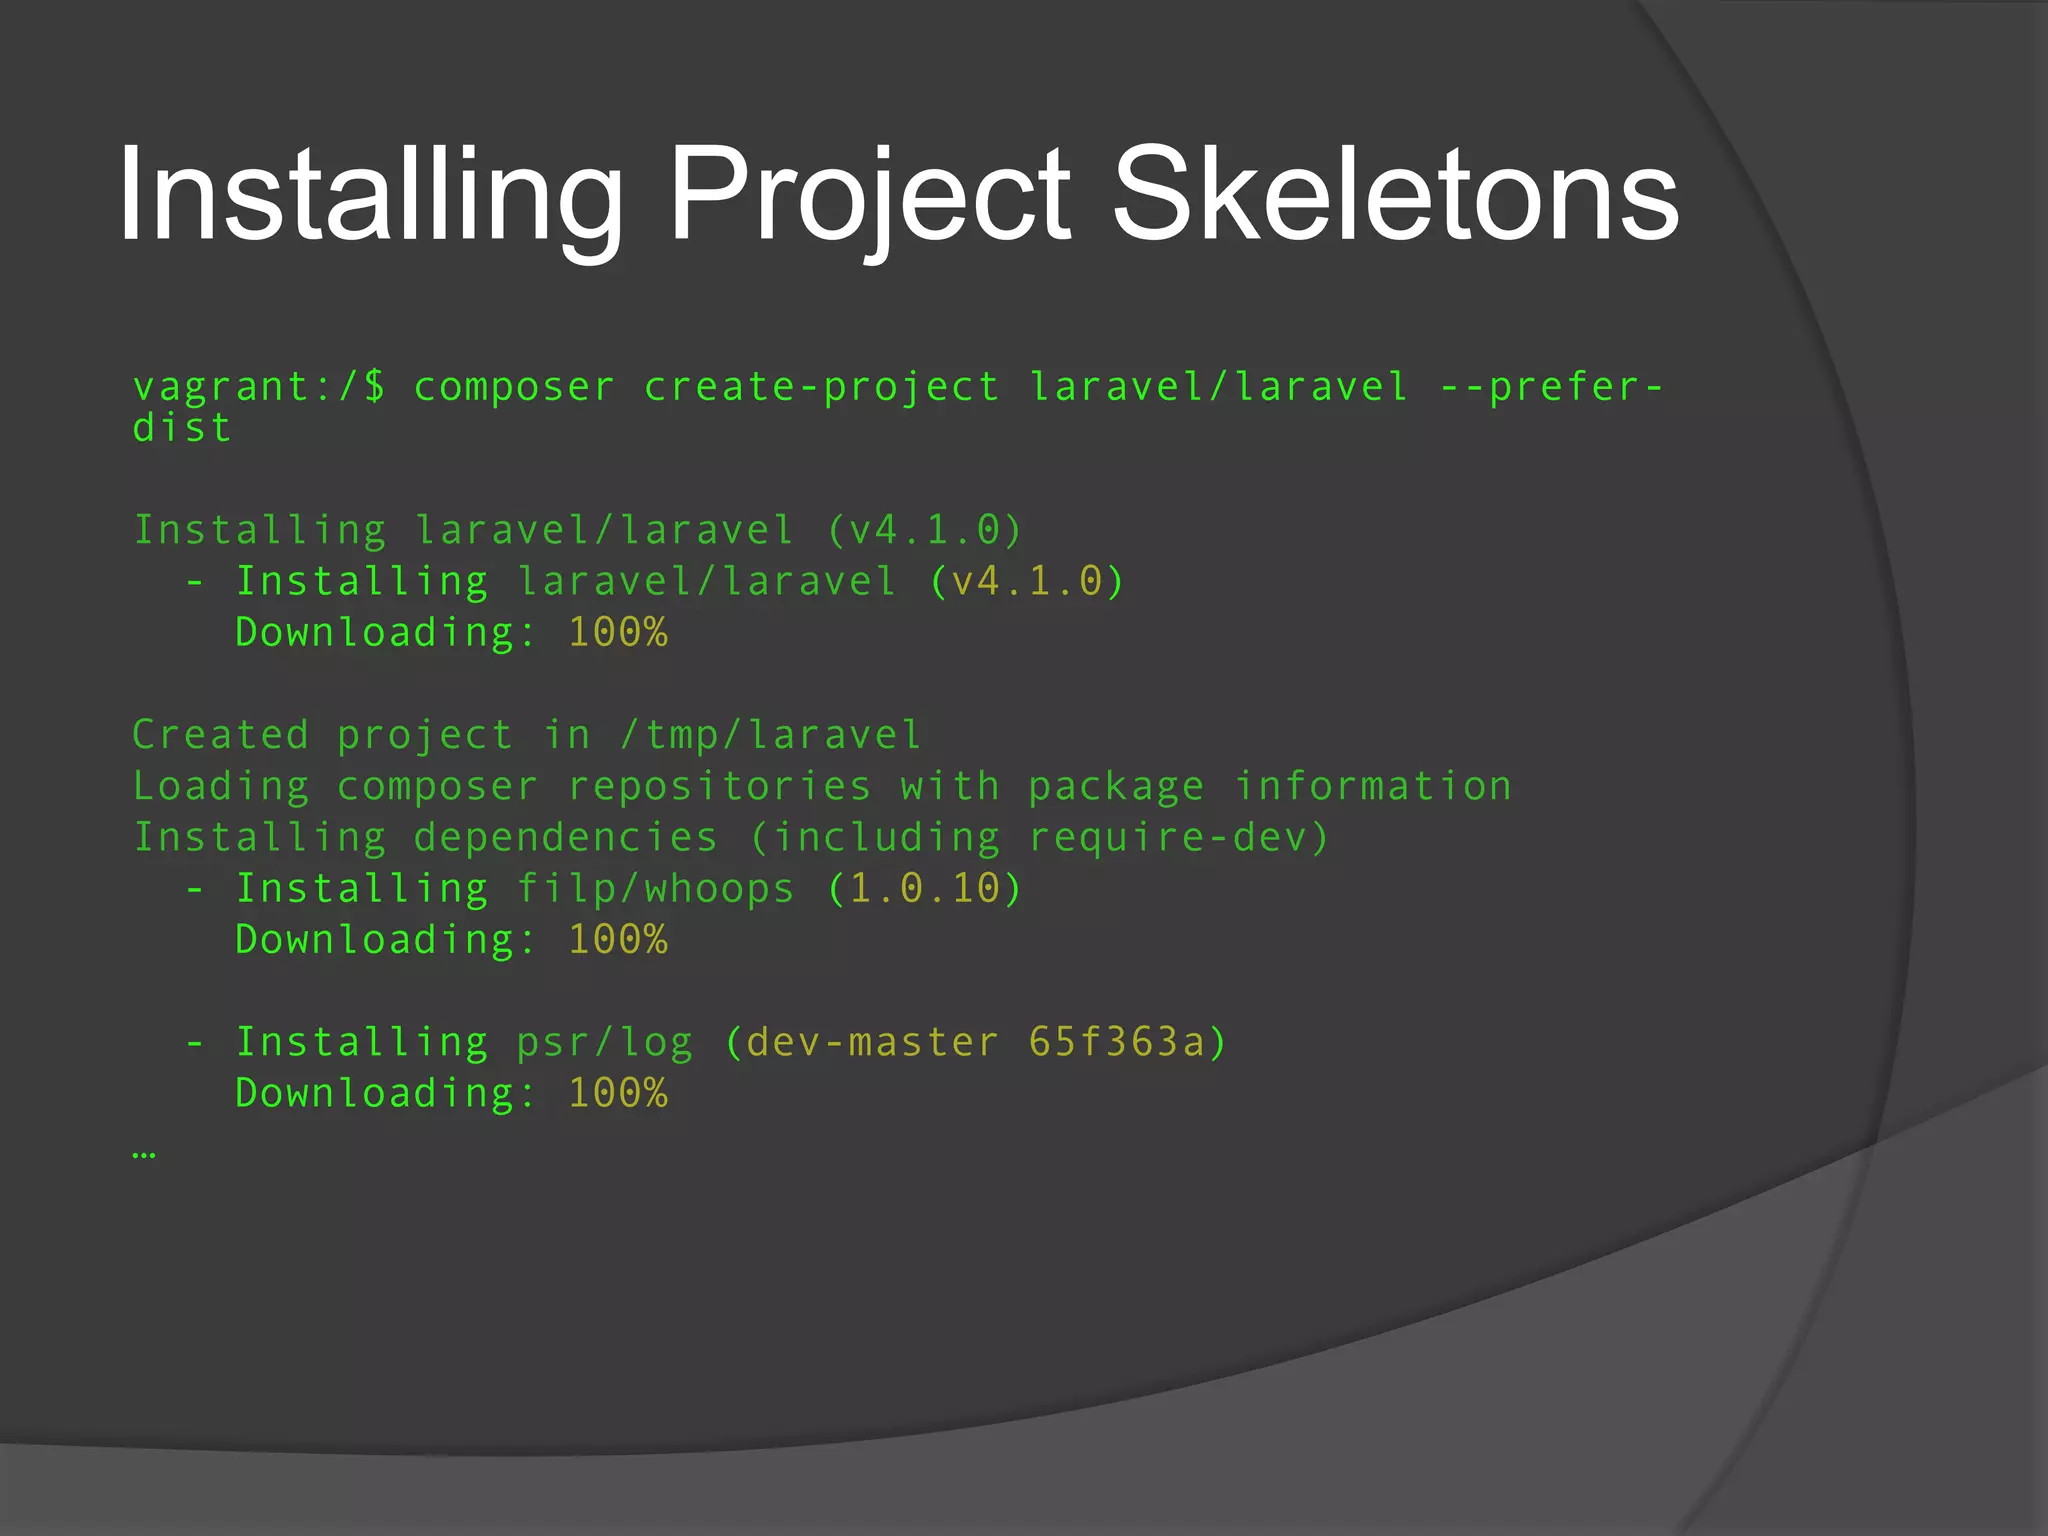Click "Installing dependencies (including require-dev)"

(x=731, y=838)
